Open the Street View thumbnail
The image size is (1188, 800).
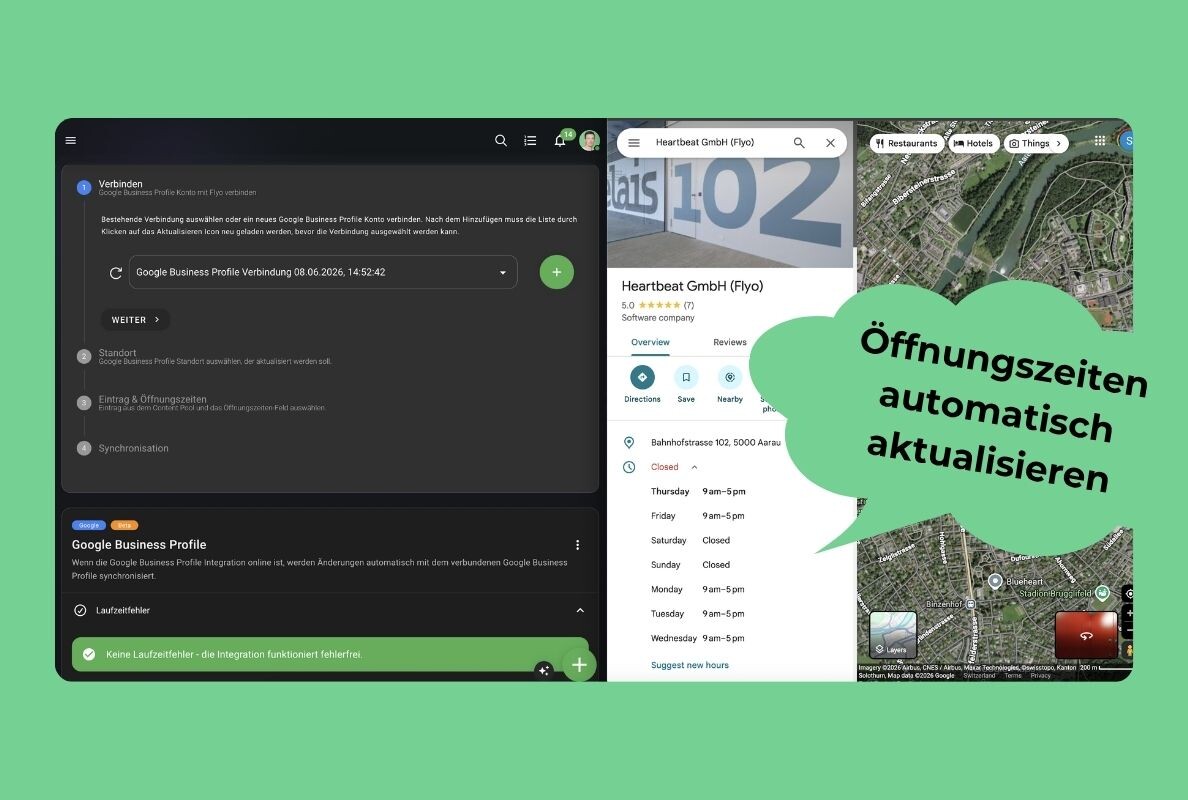tap(1086, 635)
